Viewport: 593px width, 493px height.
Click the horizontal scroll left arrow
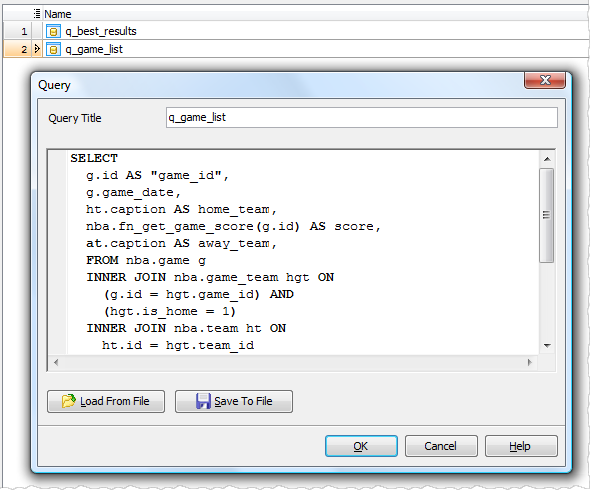pyautogui.click(x=56, y=362)
